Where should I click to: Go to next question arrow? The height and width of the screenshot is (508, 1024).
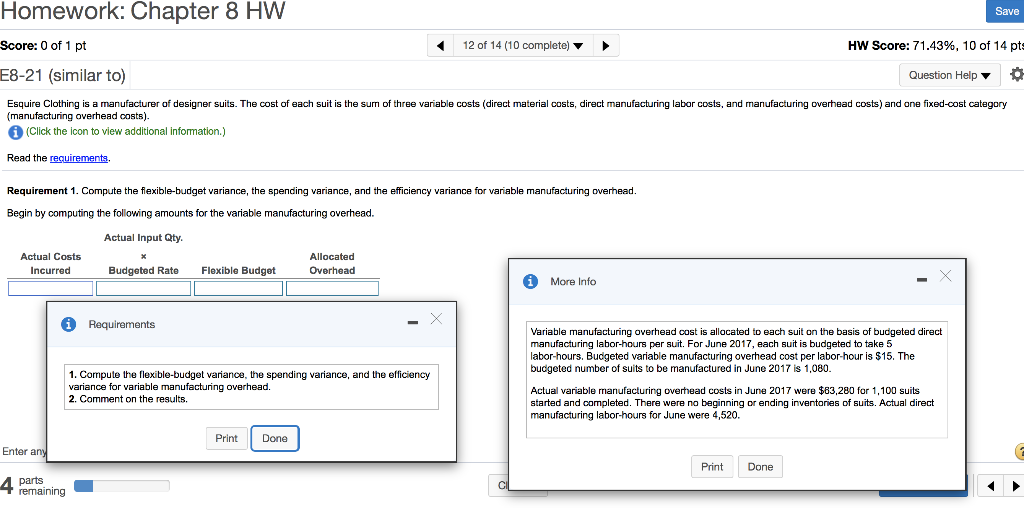click(x=606, y=46)
